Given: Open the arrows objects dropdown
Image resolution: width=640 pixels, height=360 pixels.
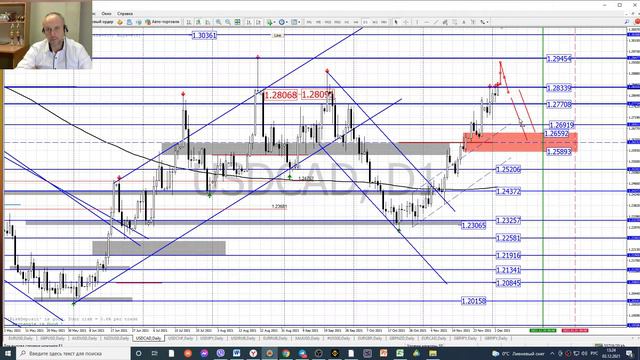Looking at the screenshot, I should [484, 22].
